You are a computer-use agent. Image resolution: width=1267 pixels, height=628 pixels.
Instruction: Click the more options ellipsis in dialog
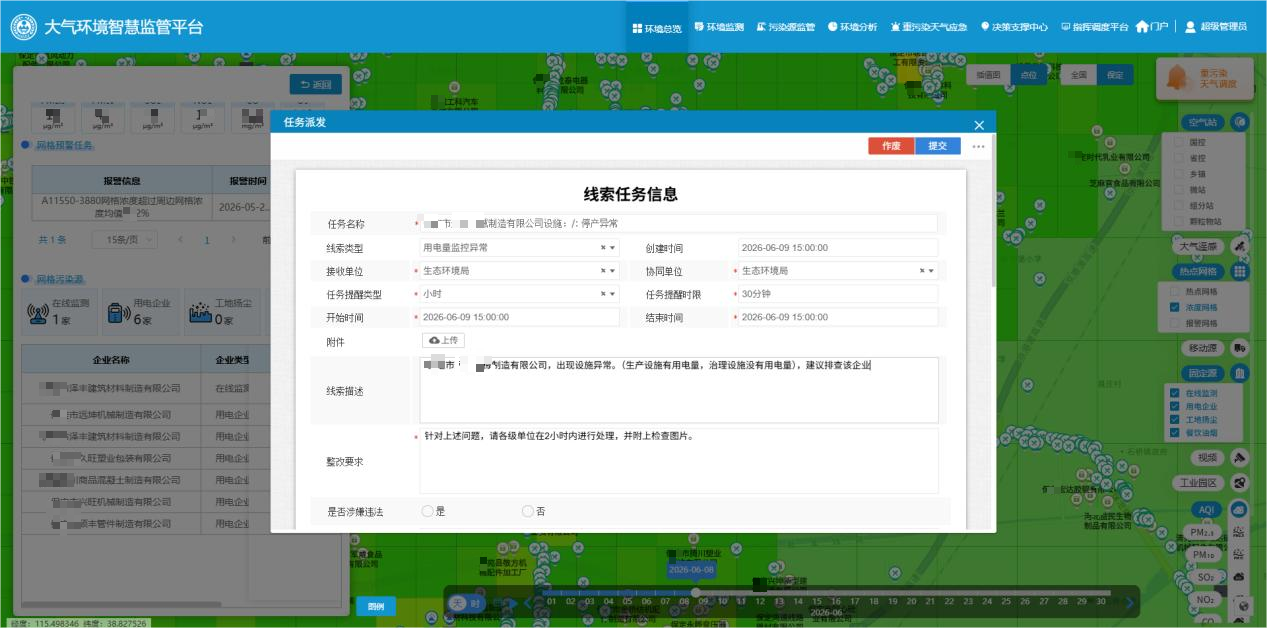[978, 146]
